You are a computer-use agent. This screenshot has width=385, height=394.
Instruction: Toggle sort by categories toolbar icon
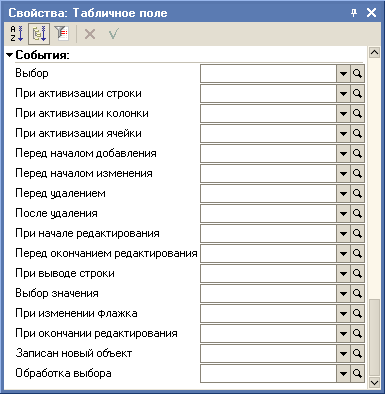(x=39, y=34)
